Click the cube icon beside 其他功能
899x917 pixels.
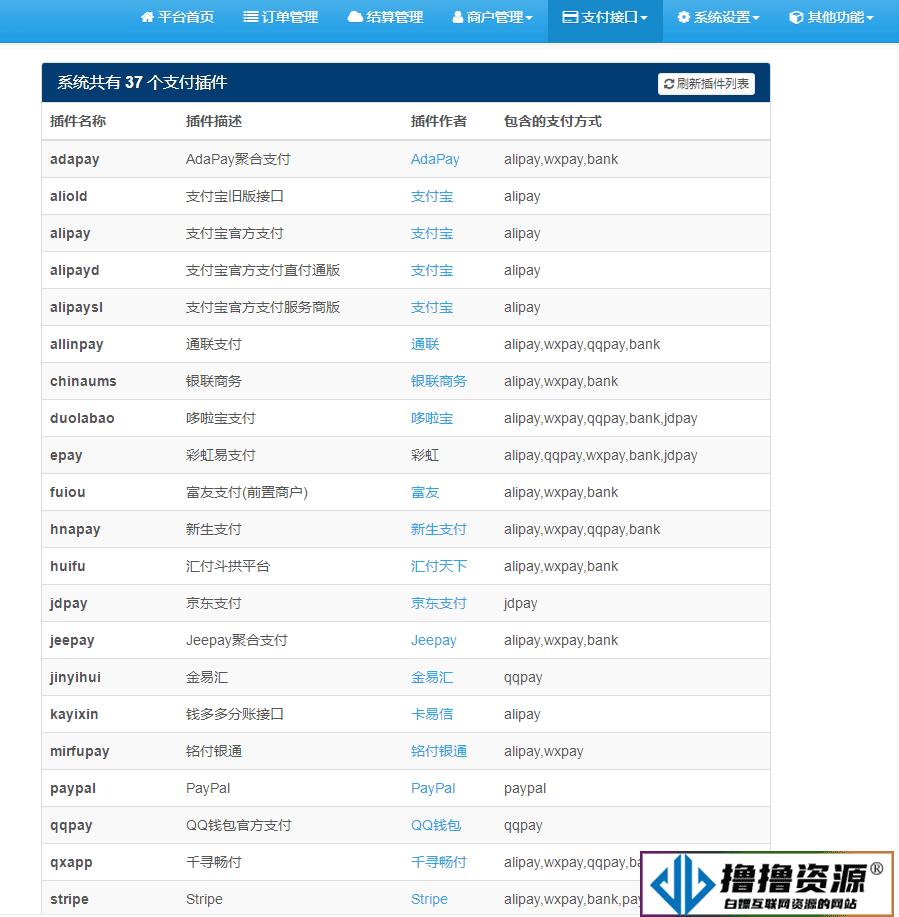[x=796, y=17]
